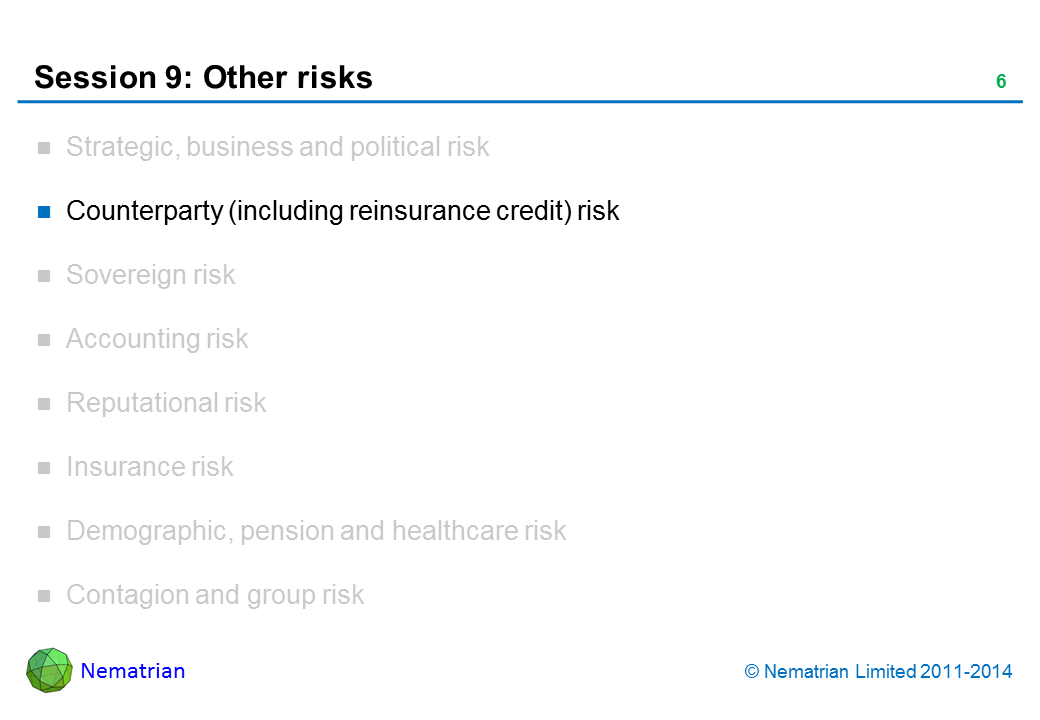Viewport: 1040px width, 720px height.
Task: Click the green Nematrian polyhedron logo
Action: pos(49,670)
